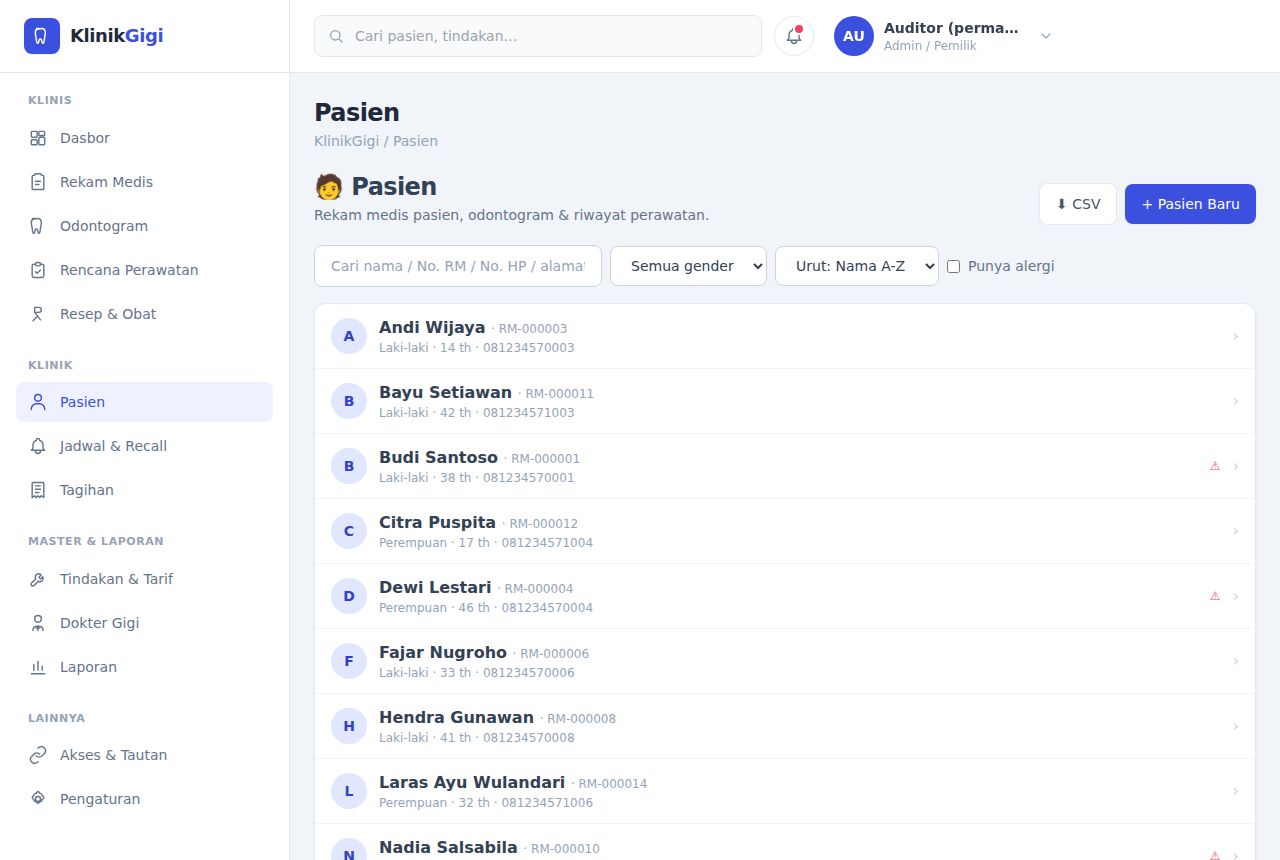Click the KlinikGigi tooth logo icon
1280x860 pixels.
42,36
